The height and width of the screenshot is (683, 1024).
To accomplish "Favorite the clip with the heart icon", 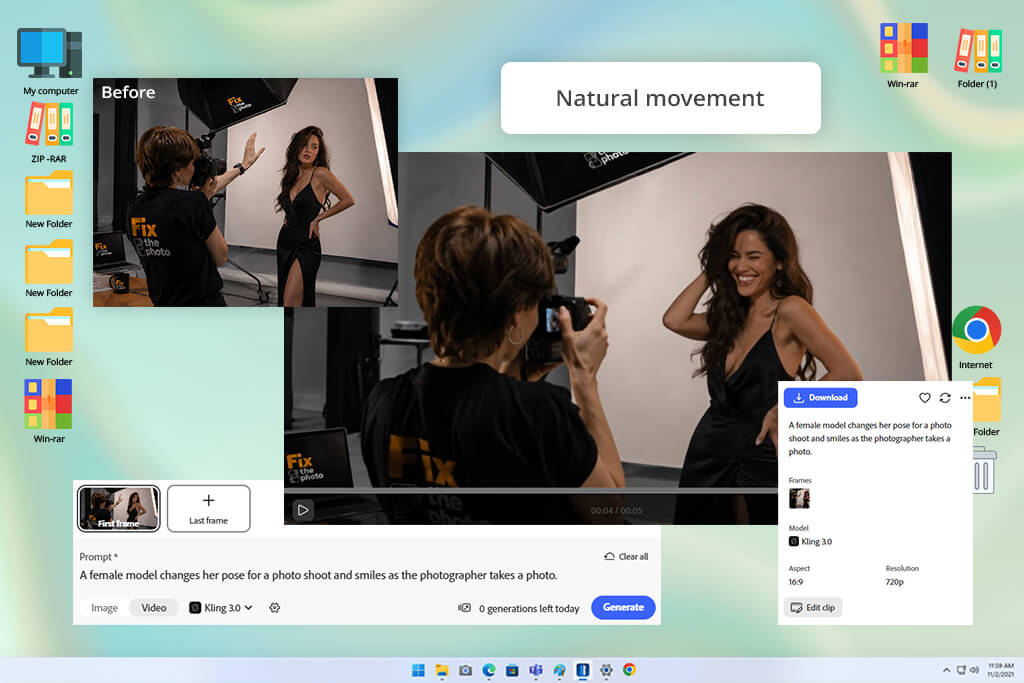I will pyautogui.click(x=924, y=398).
